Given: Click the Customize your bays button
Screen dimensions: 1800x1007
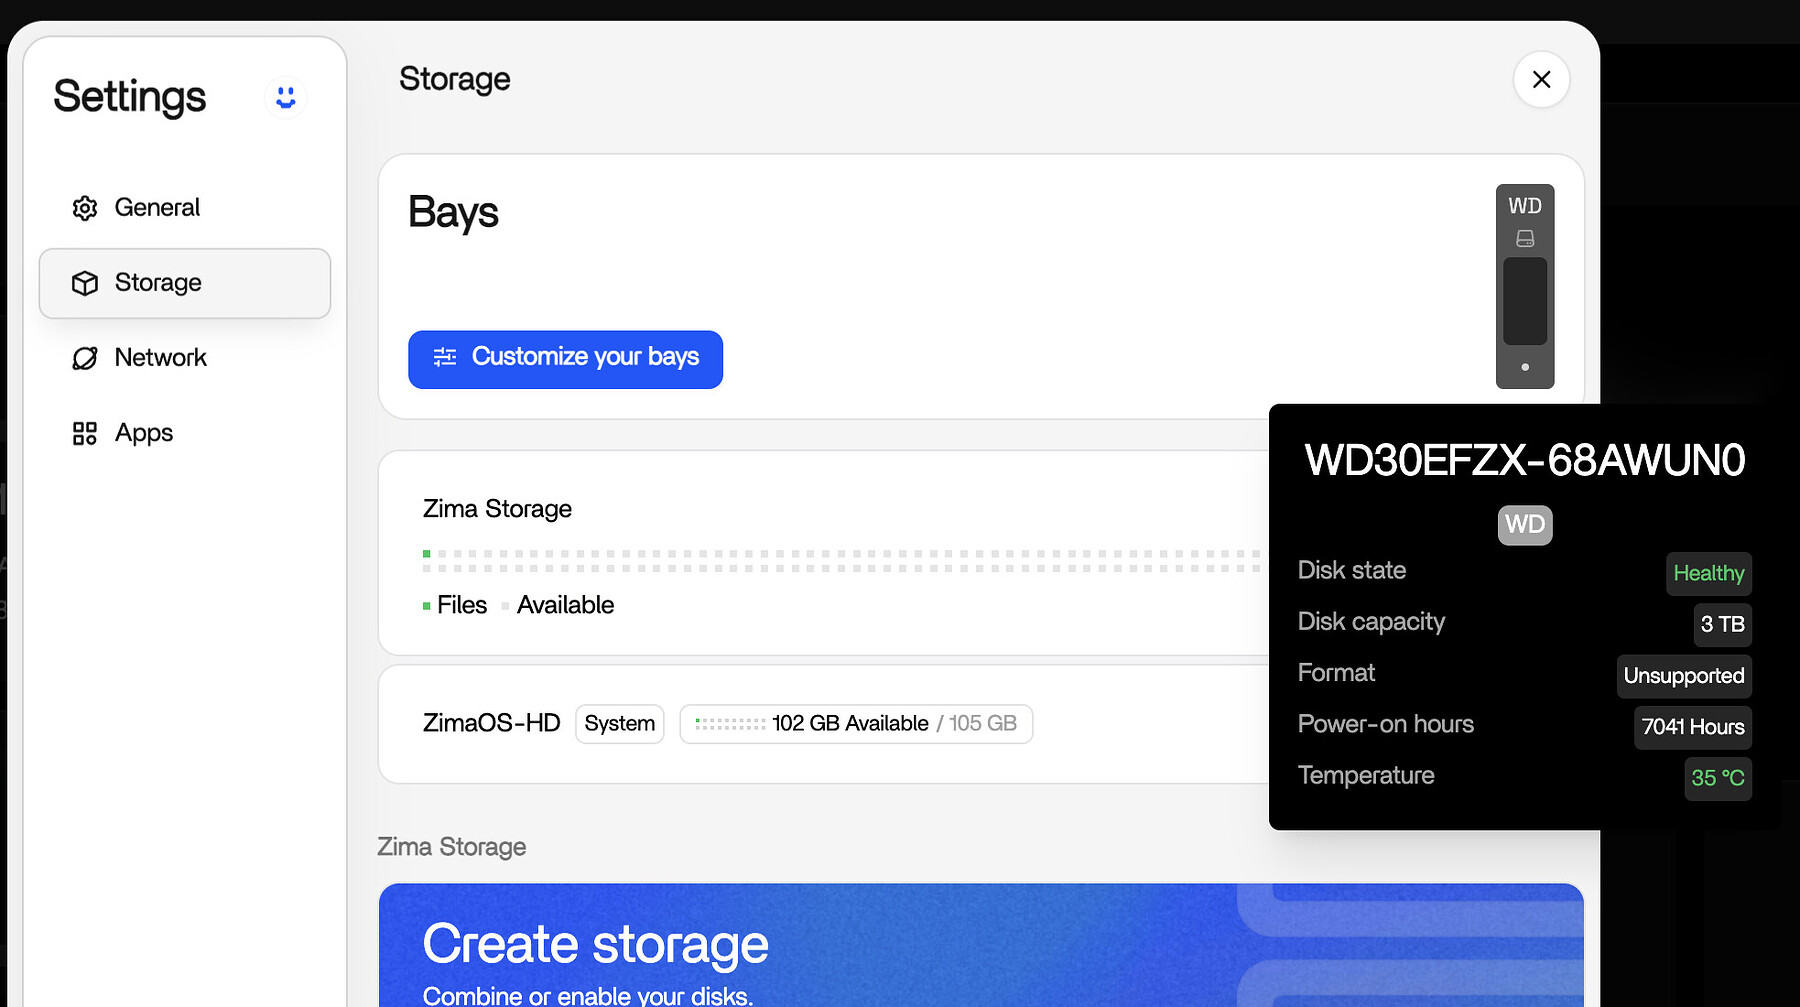Looking at the screenshot, I should [x=565, y=359].
